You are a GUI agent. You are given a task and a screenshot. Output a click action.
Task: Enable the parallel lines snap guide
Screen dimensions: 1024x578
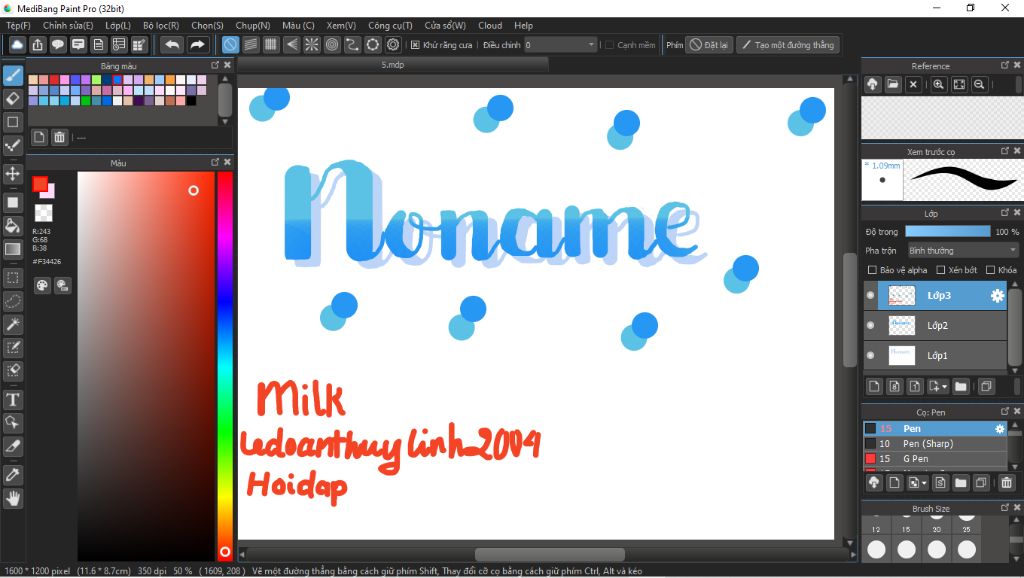(x=251, y=45)
